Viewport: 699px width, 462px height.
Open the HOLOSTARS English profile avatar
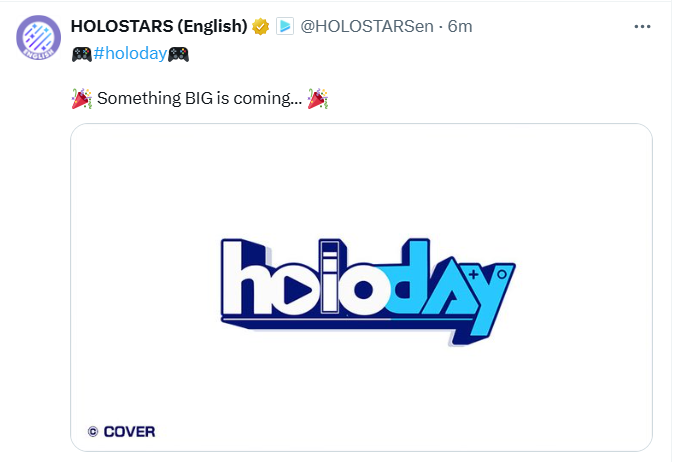coord(39,37)
